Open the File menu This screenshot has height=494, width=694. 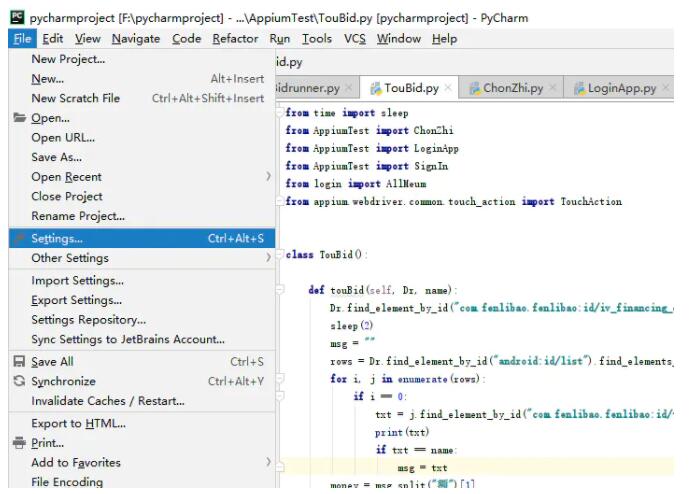point(22,39)
